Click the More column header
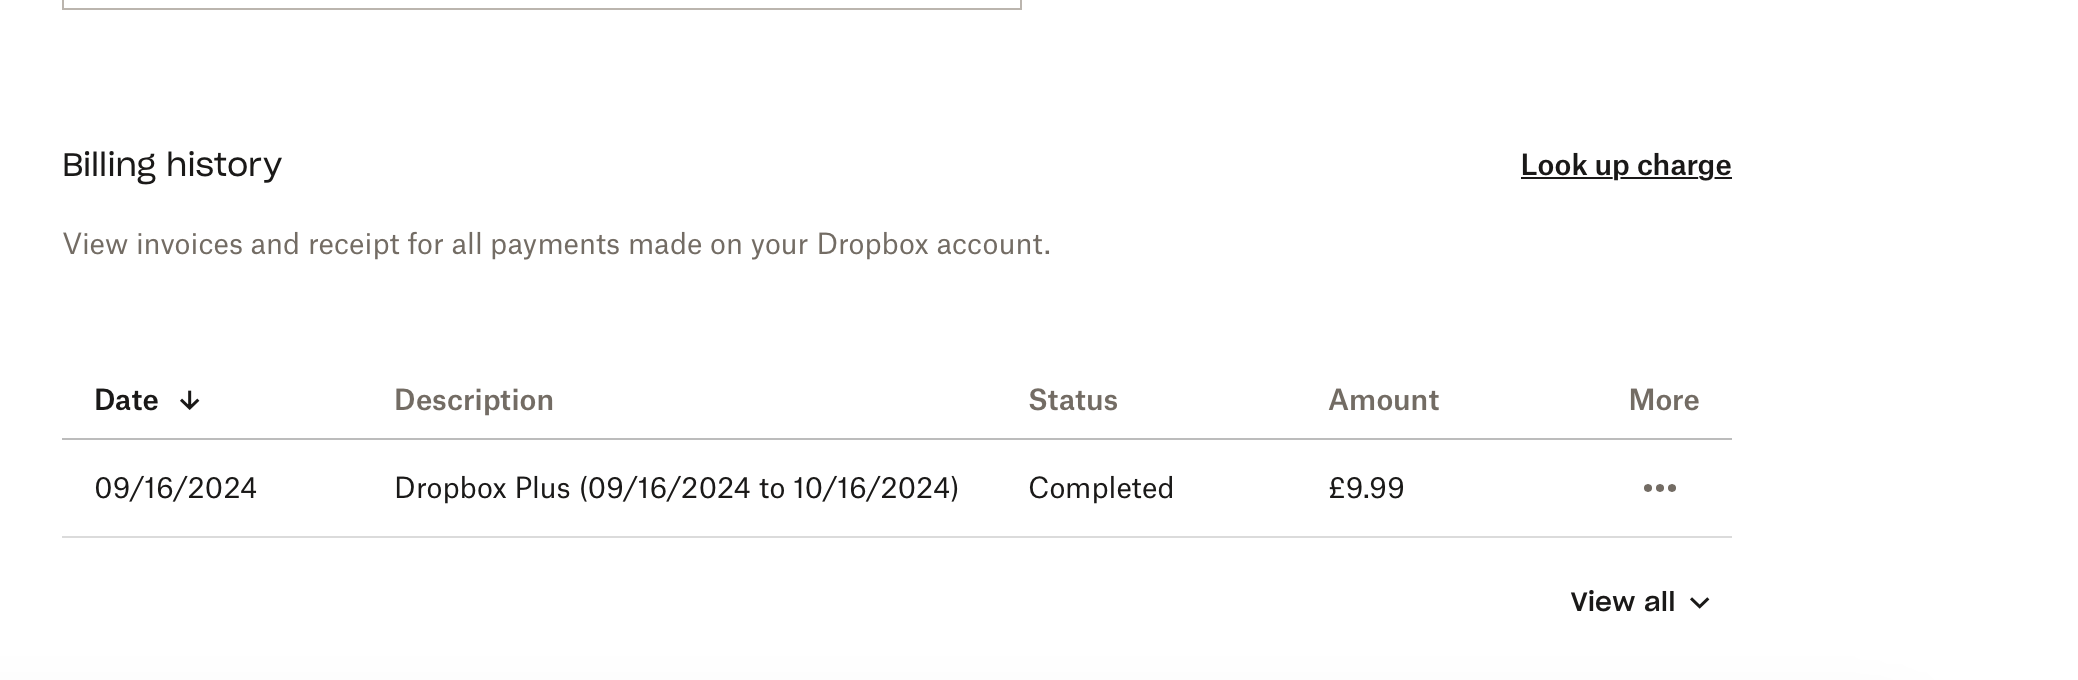 pos(1663,400)
